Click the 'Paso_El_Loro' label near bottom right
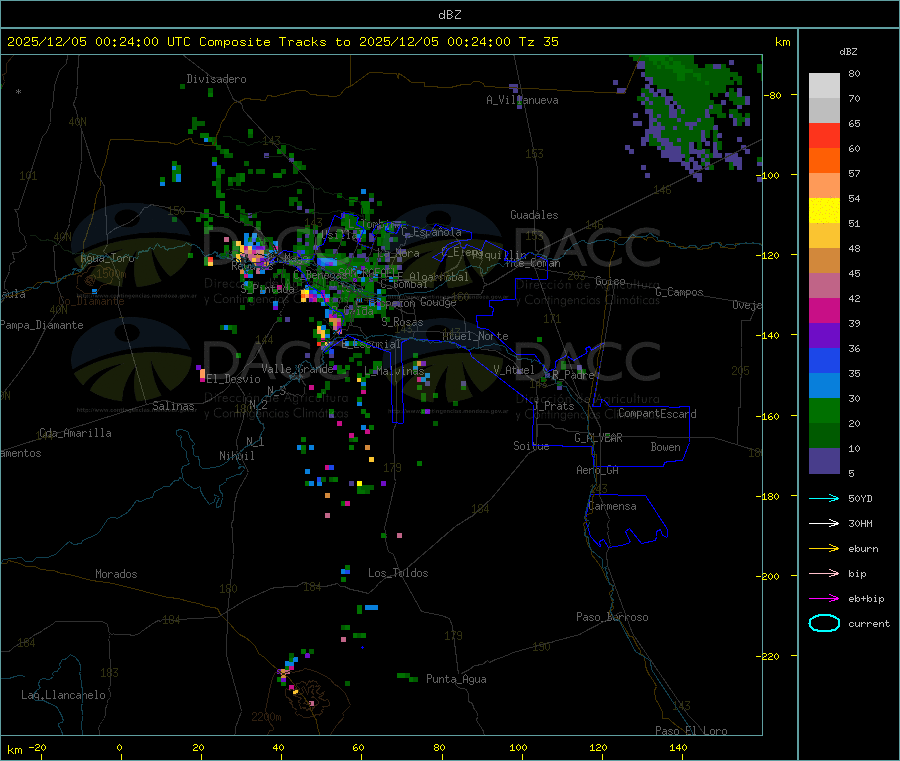900x761 pixels. (x=691, y=731)
